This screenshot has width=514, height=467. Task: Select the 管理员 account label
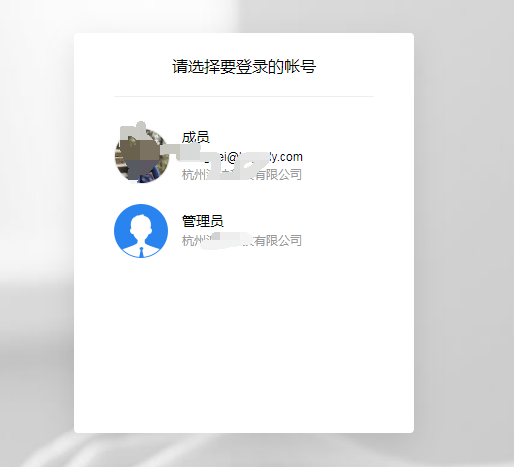[x=202, y=221]
